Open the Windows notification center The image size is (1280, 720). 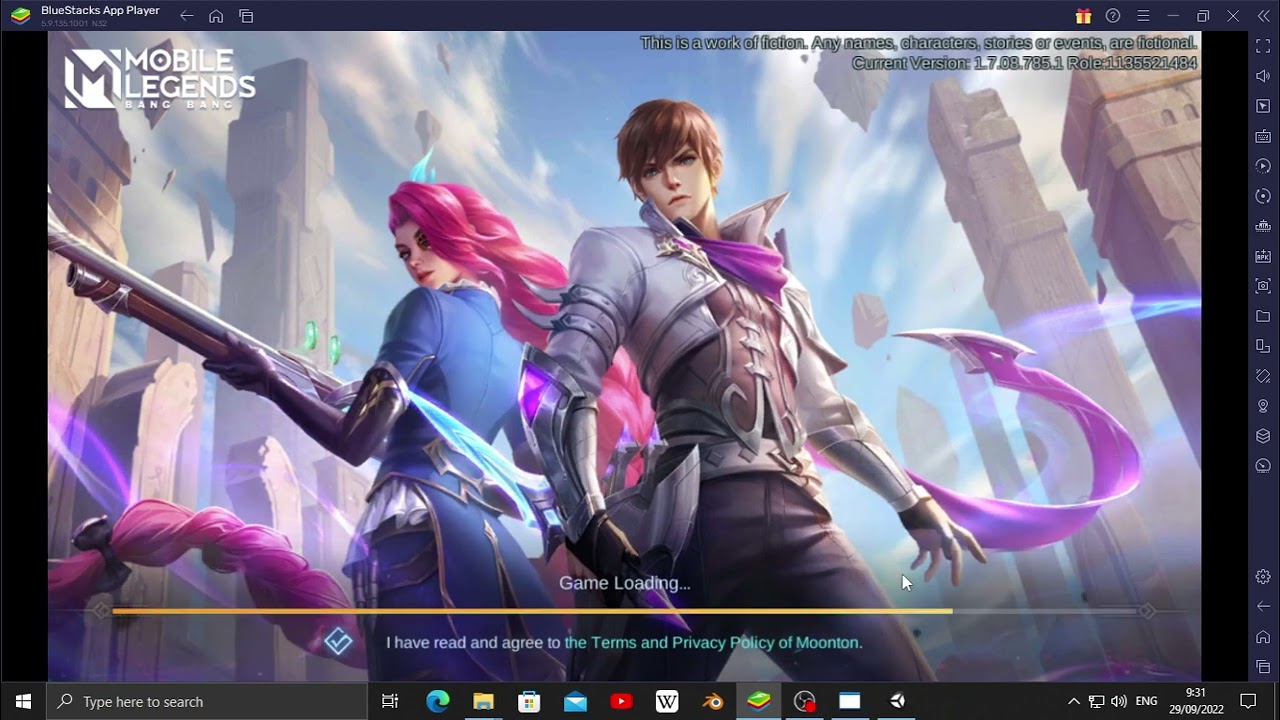[x=1248, y=701]
